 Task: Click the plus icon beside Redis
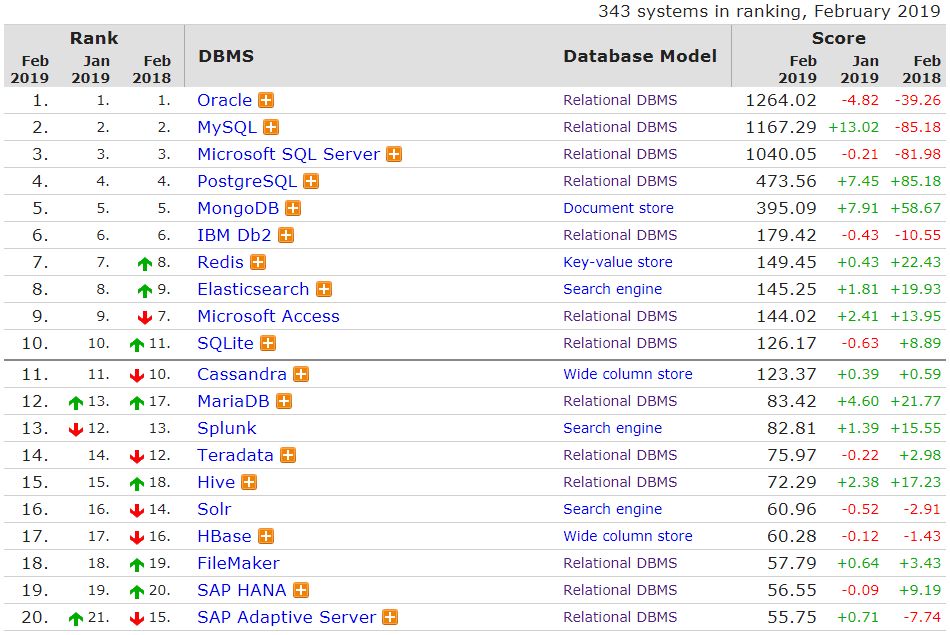(x=258, y=262)
